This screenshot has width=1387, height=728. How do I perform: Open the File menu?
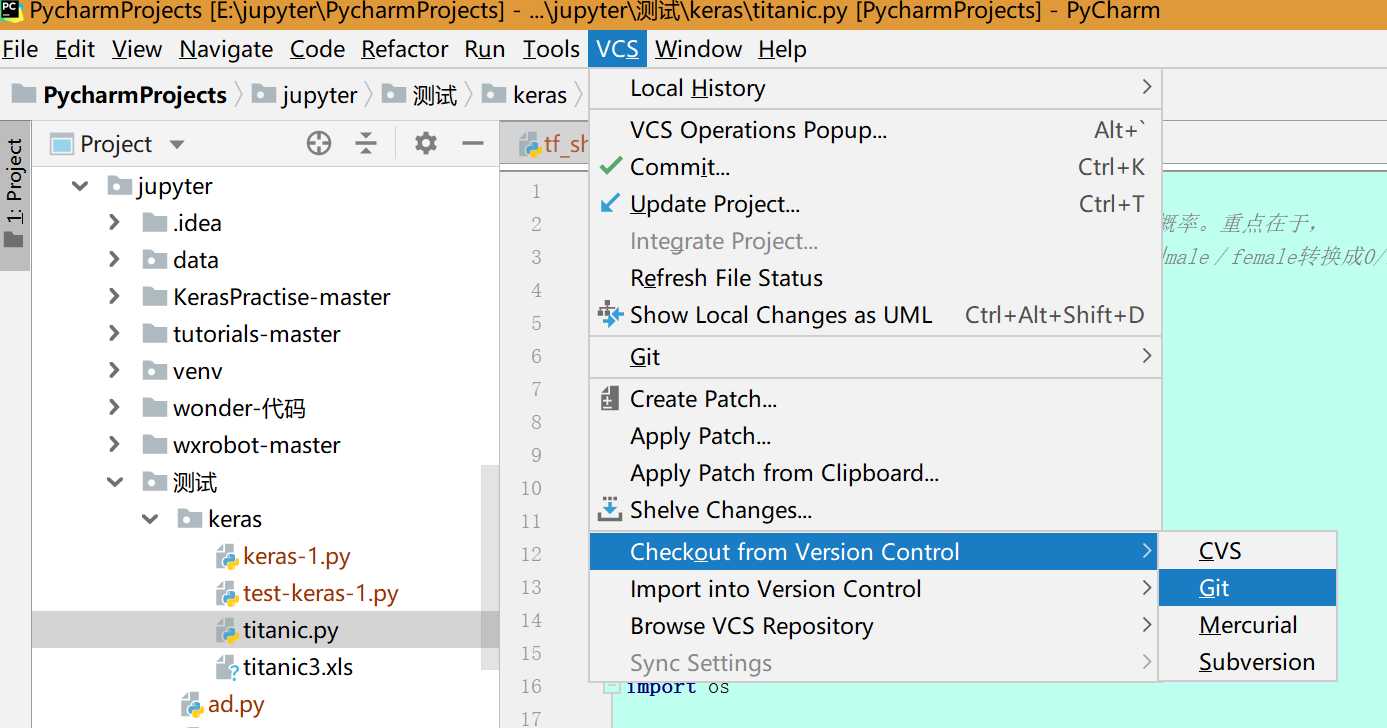[x=20, y=49]
